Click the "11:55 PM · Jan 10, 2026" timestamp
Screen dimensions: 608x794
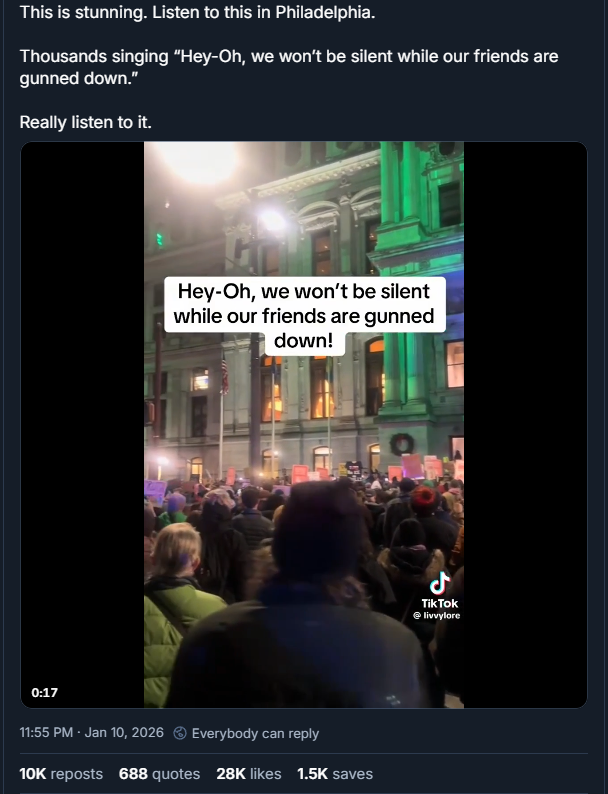tap(92, 733)
